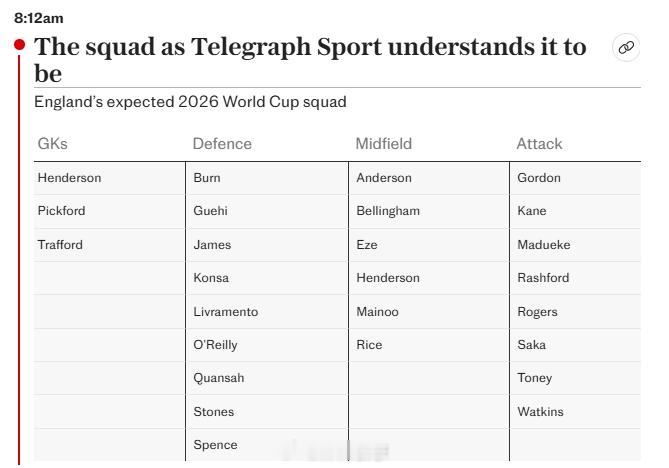The image size is (669, 468).
Task: Select Kane in the Attack column
Action: 532,211
